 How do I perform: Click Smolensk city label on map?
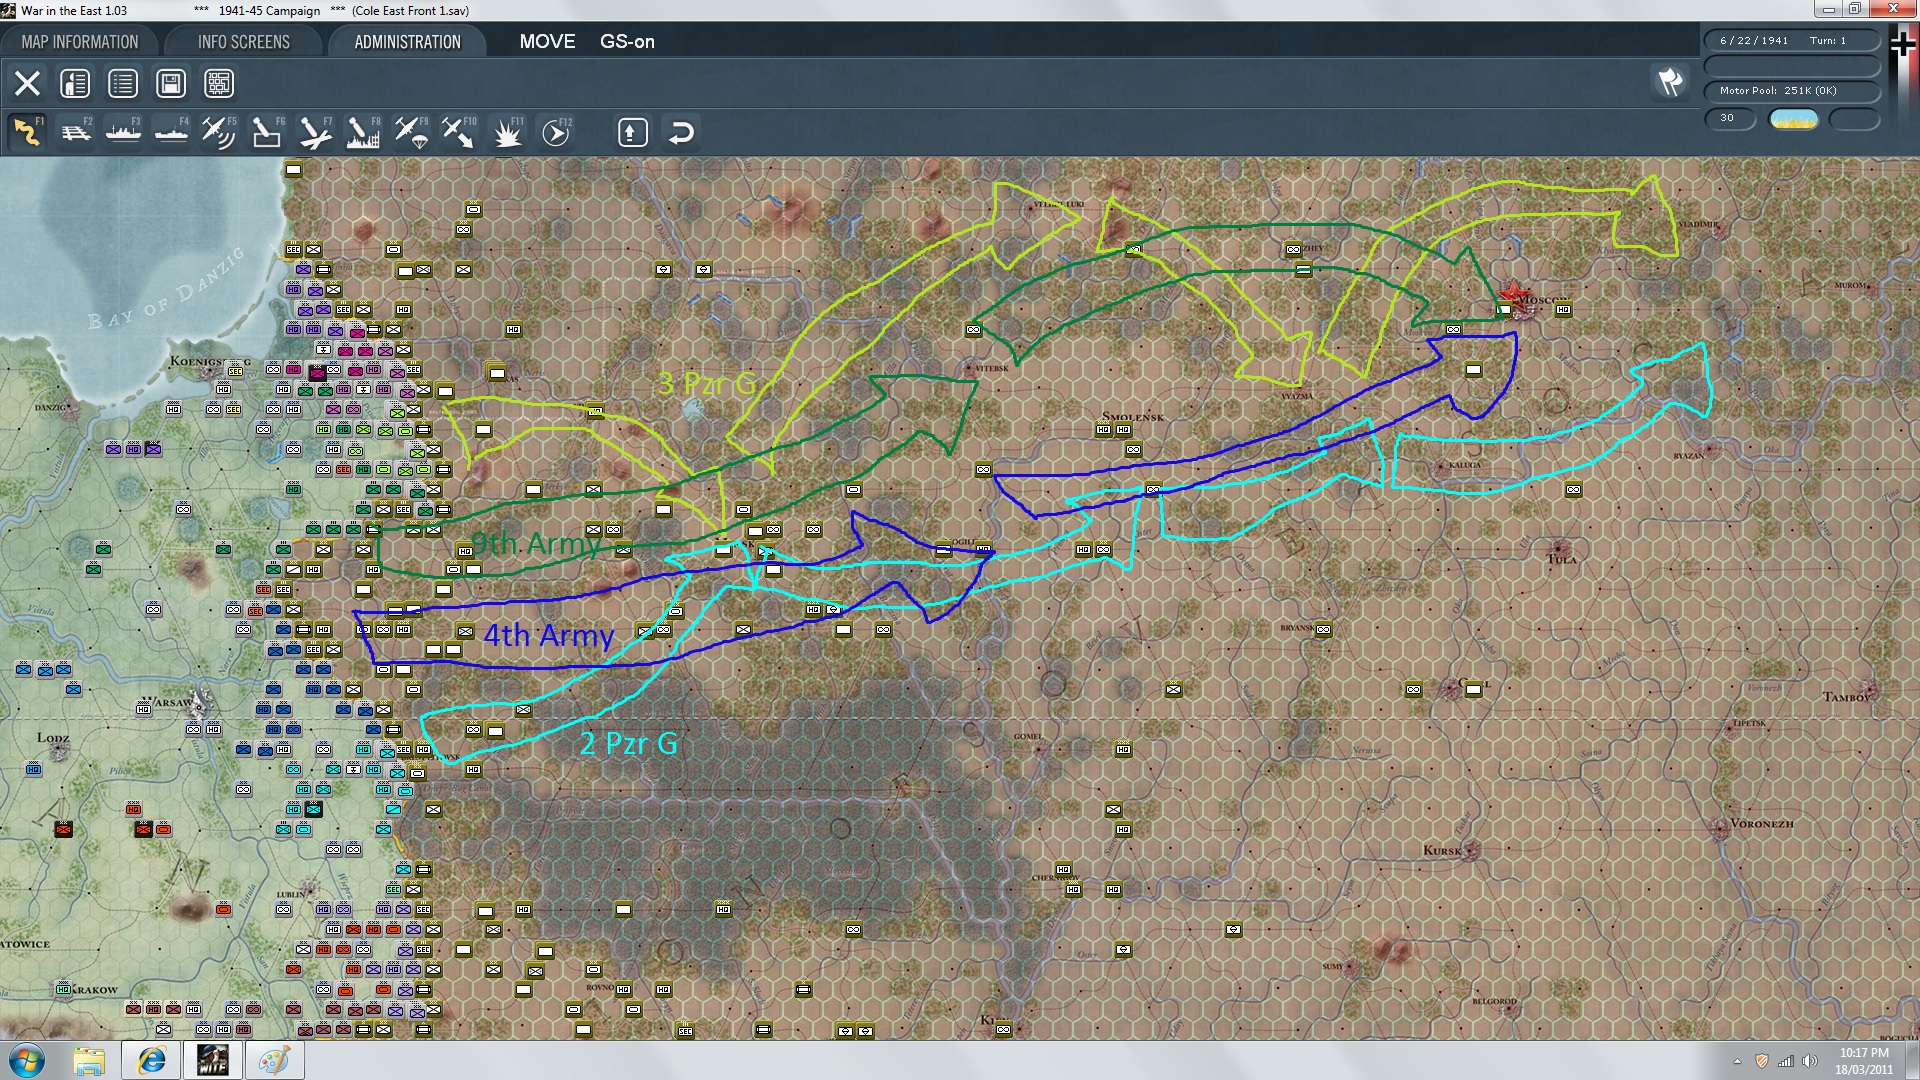pos(1132,416)
